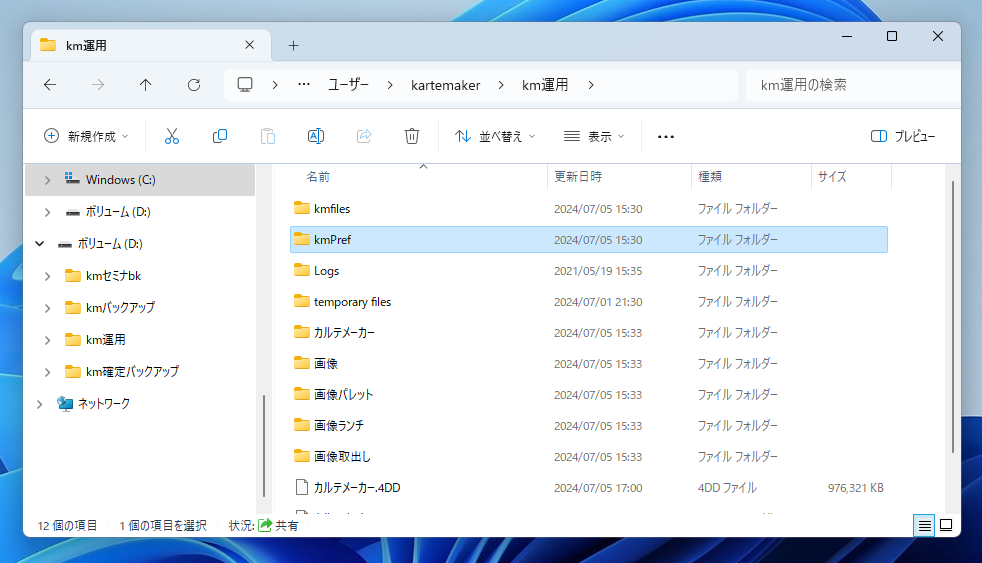Toggle the preview pane (プレビュー)
The image size is (982, 563).
903,136
